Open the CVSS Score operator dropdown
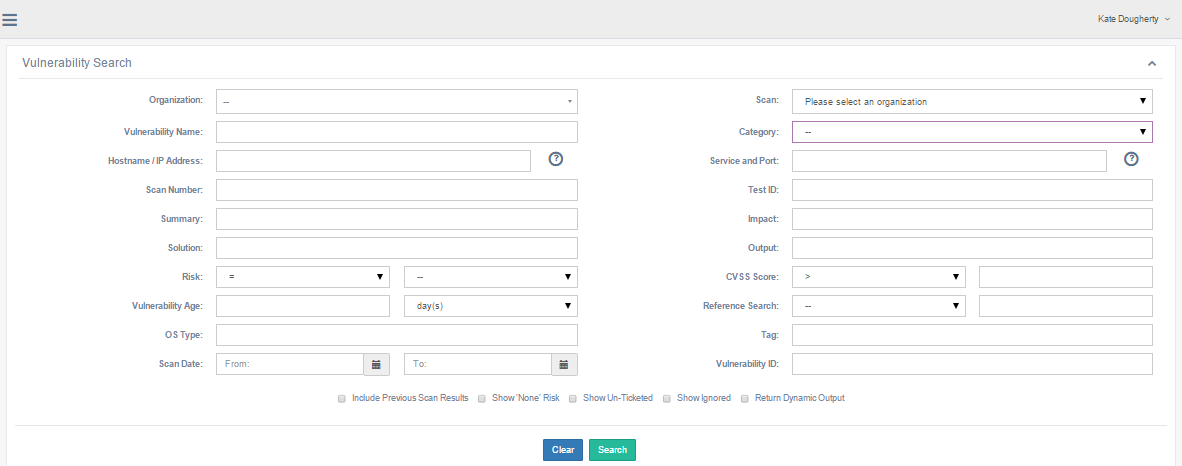Viewport: 1182px width, 466px height. tap(878, 277)
